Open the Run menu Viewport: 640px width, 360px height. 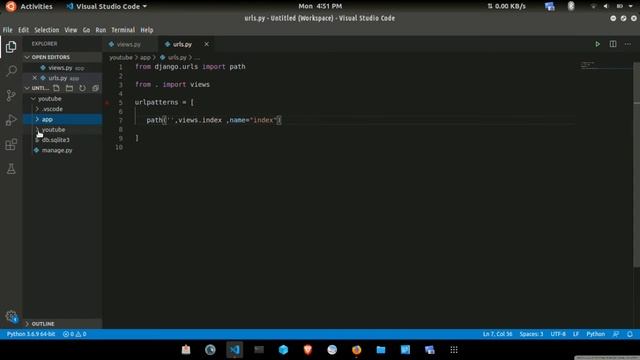[x=100, y=30]
